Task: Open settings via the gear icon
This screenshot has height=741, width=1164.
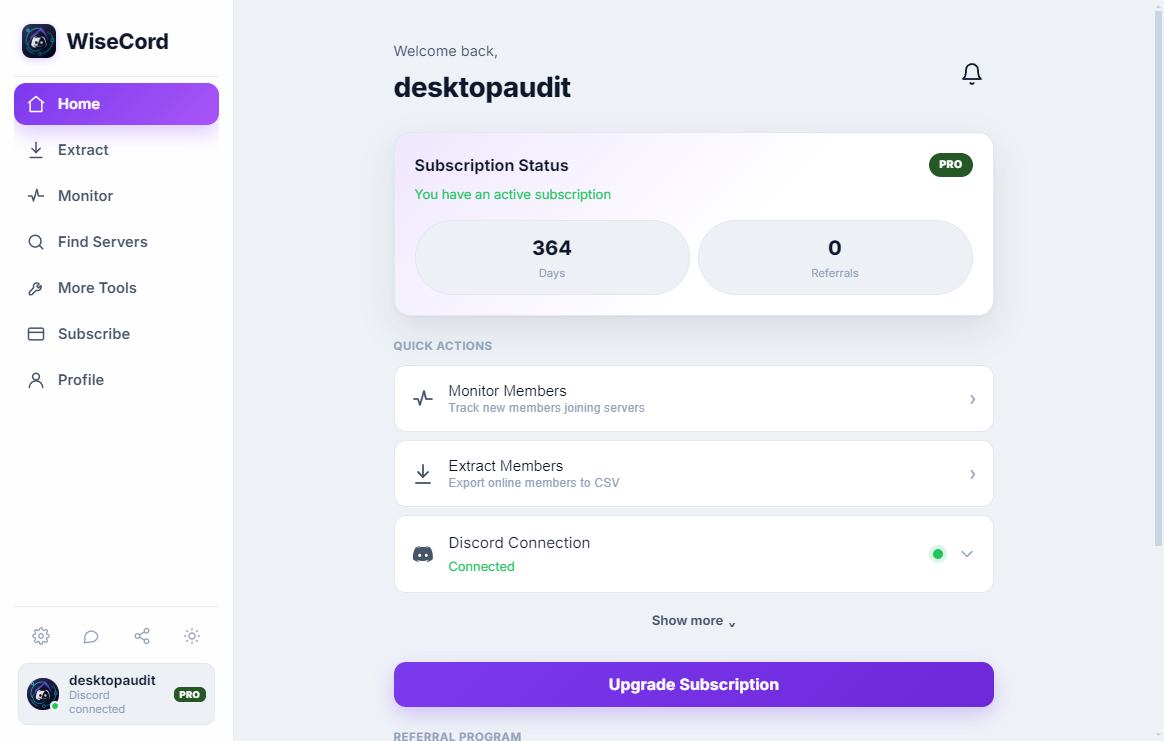Action: click(41, 636)
